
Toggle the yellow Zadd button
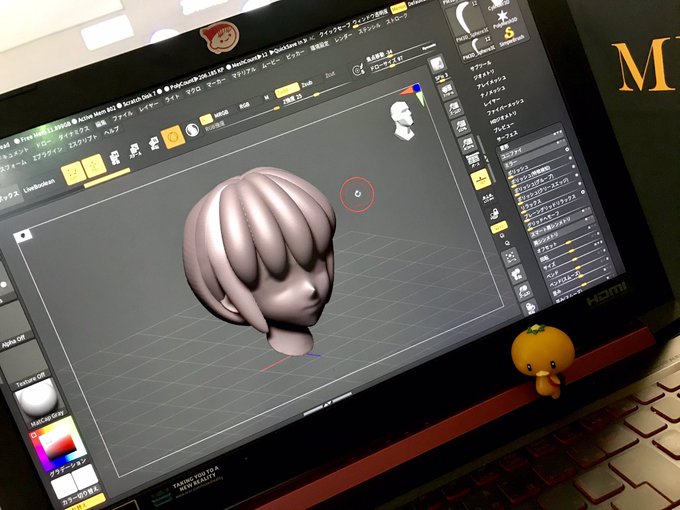(x=287, y=90)
